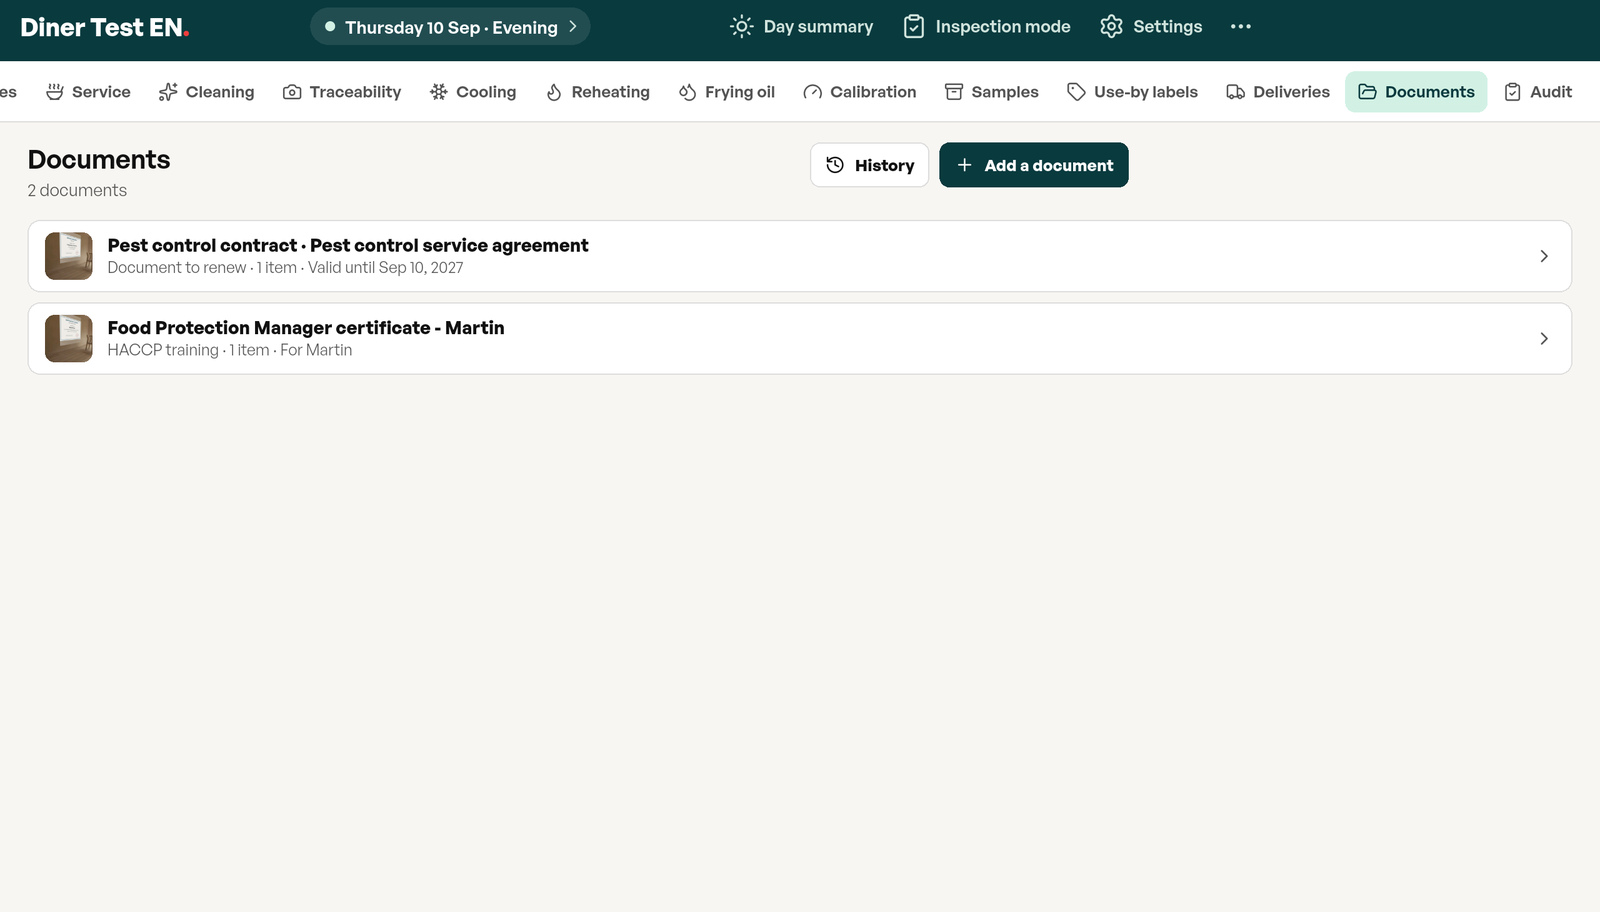Screen dimensions: 1600x912
Task: Click Add a document button
Action: click(x=1034, y=165)
